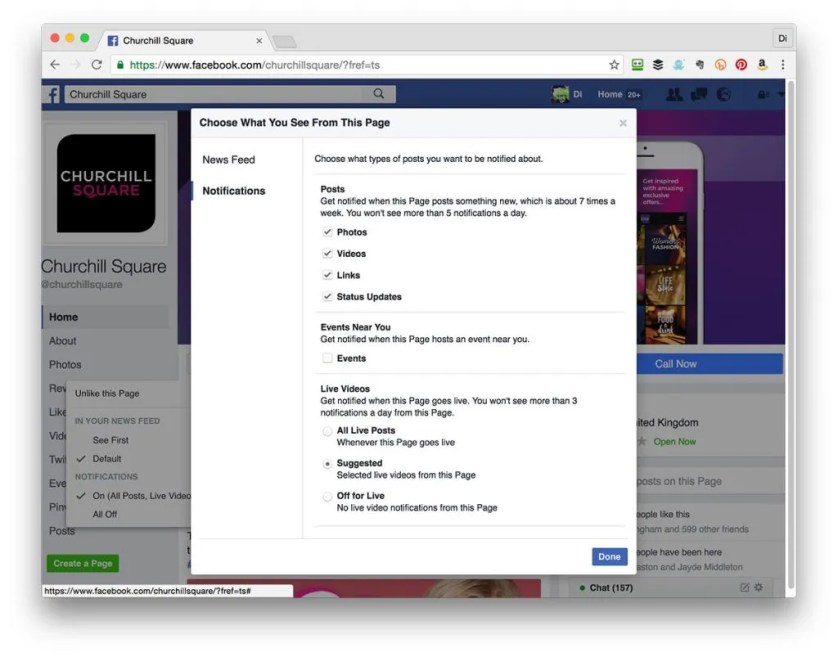Viewport: 838px width, 657px height.
Task: Open the Amazon extension icon
Action: tap(762, 65)
